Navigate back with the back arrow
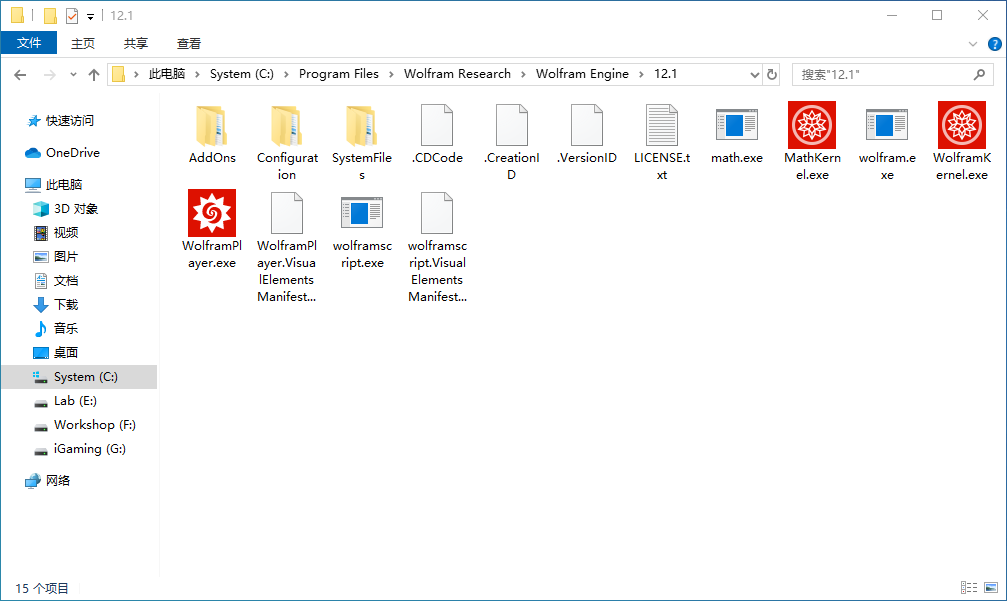This screenshot has width=1007, height=601. (20, 73)
